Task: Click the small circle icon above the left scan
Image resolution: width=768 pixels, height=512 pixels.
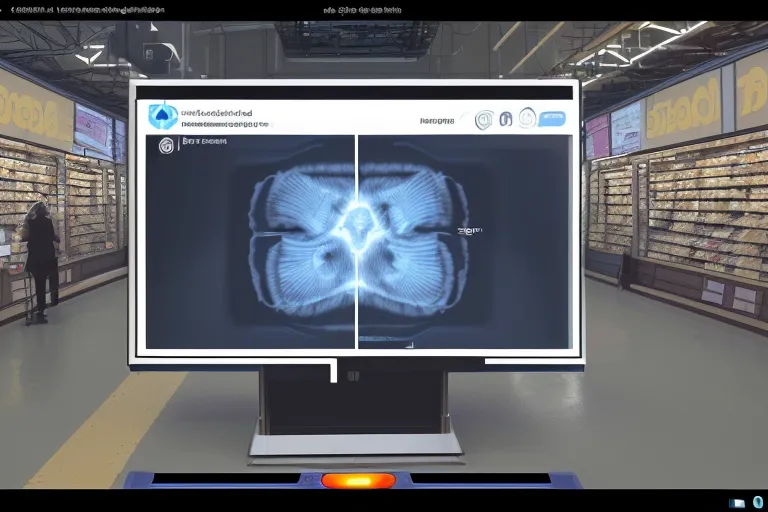Action: [x=166, y=146]
